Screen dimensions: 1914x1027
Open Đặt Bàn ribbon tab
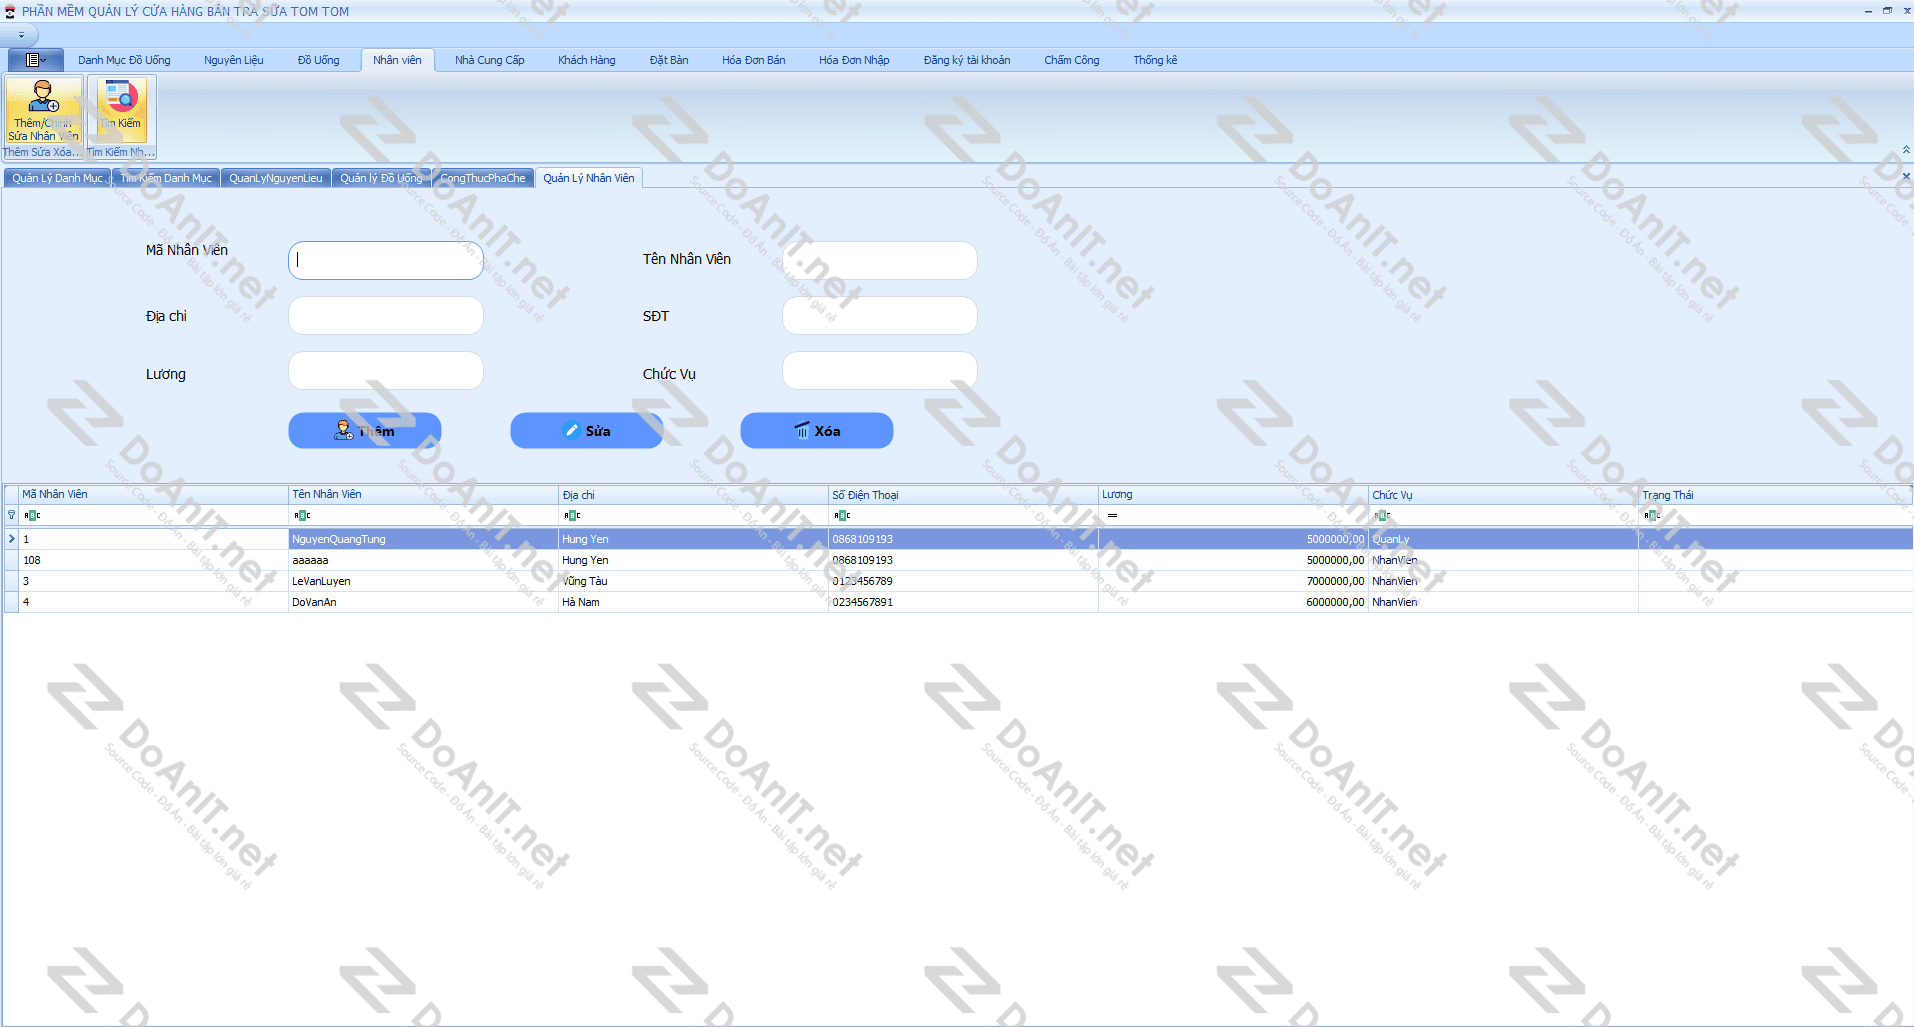[669, 60]
